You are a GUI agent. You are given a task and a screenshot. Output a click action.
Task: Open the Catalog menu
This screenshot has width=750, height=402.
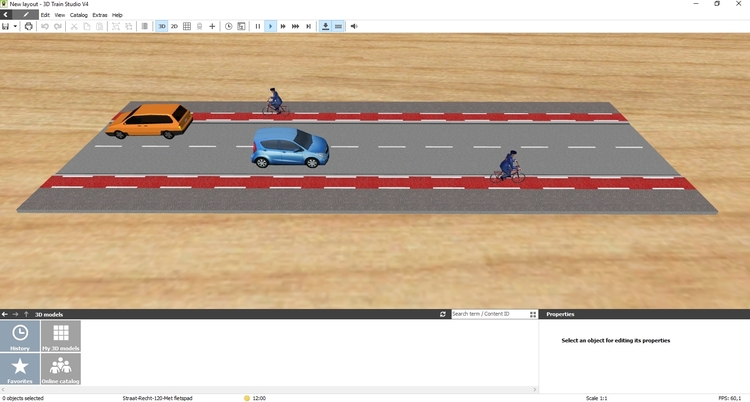[78, 15]
